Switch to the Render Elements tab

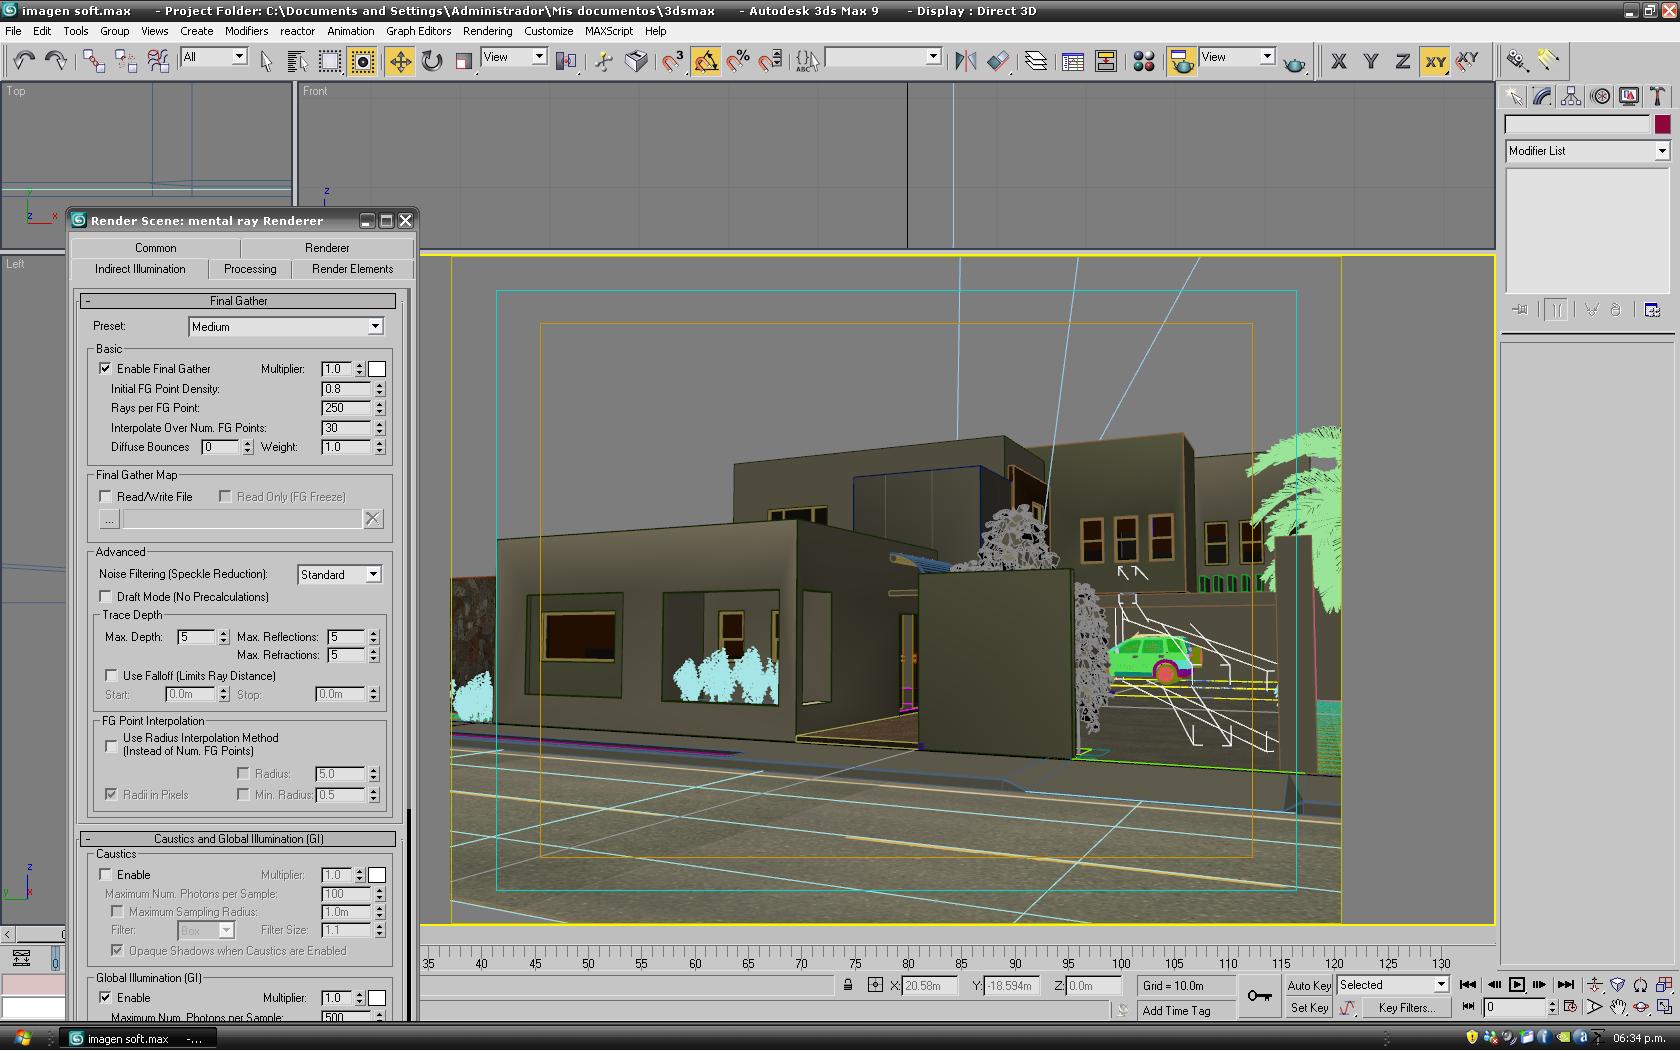click(x=352, y=269)
